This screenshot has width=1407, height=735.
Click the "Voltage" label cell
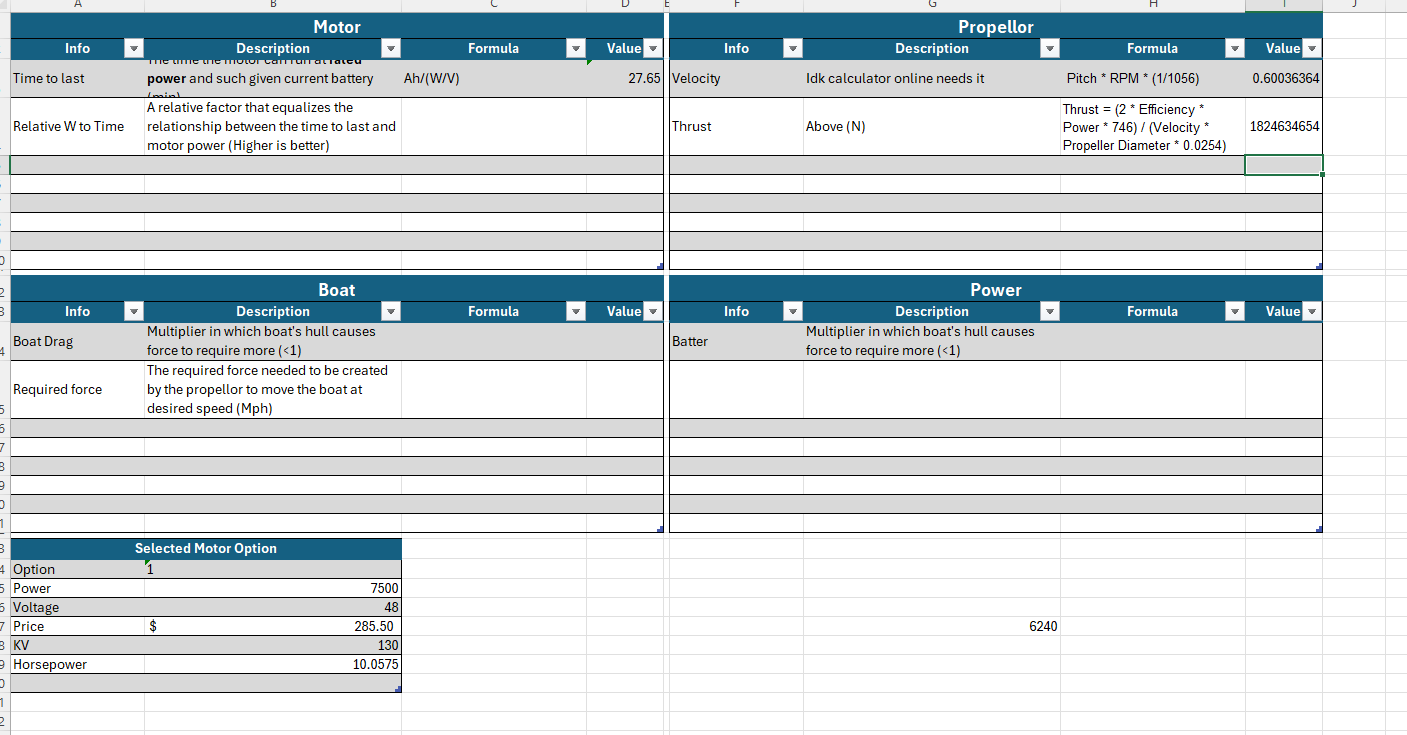tap(77, 607)
